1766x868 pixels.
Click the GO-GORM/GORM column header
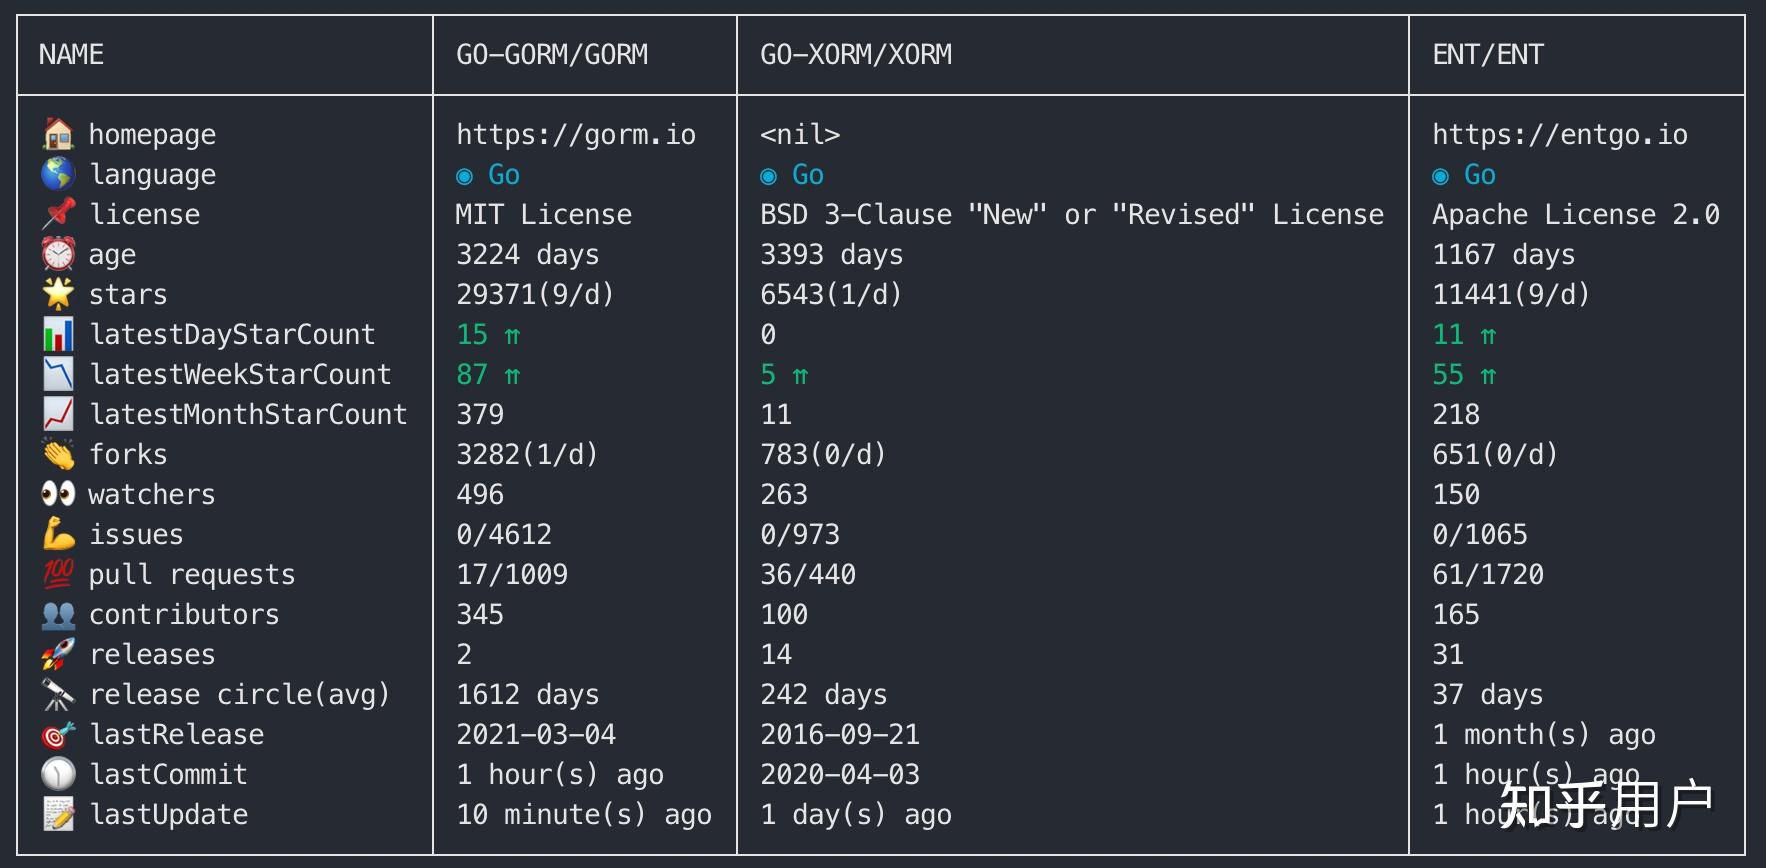[552, 54]
